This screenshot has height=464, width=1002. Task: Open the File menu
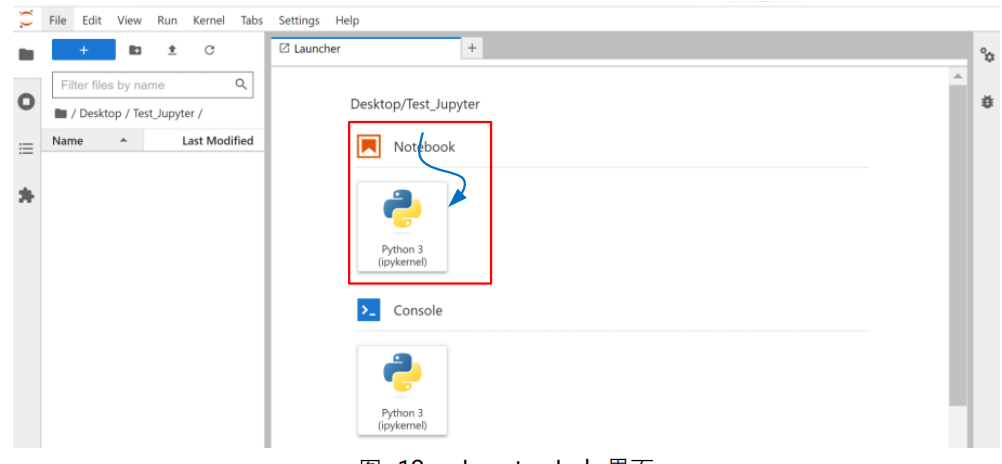tap(58, 20)
